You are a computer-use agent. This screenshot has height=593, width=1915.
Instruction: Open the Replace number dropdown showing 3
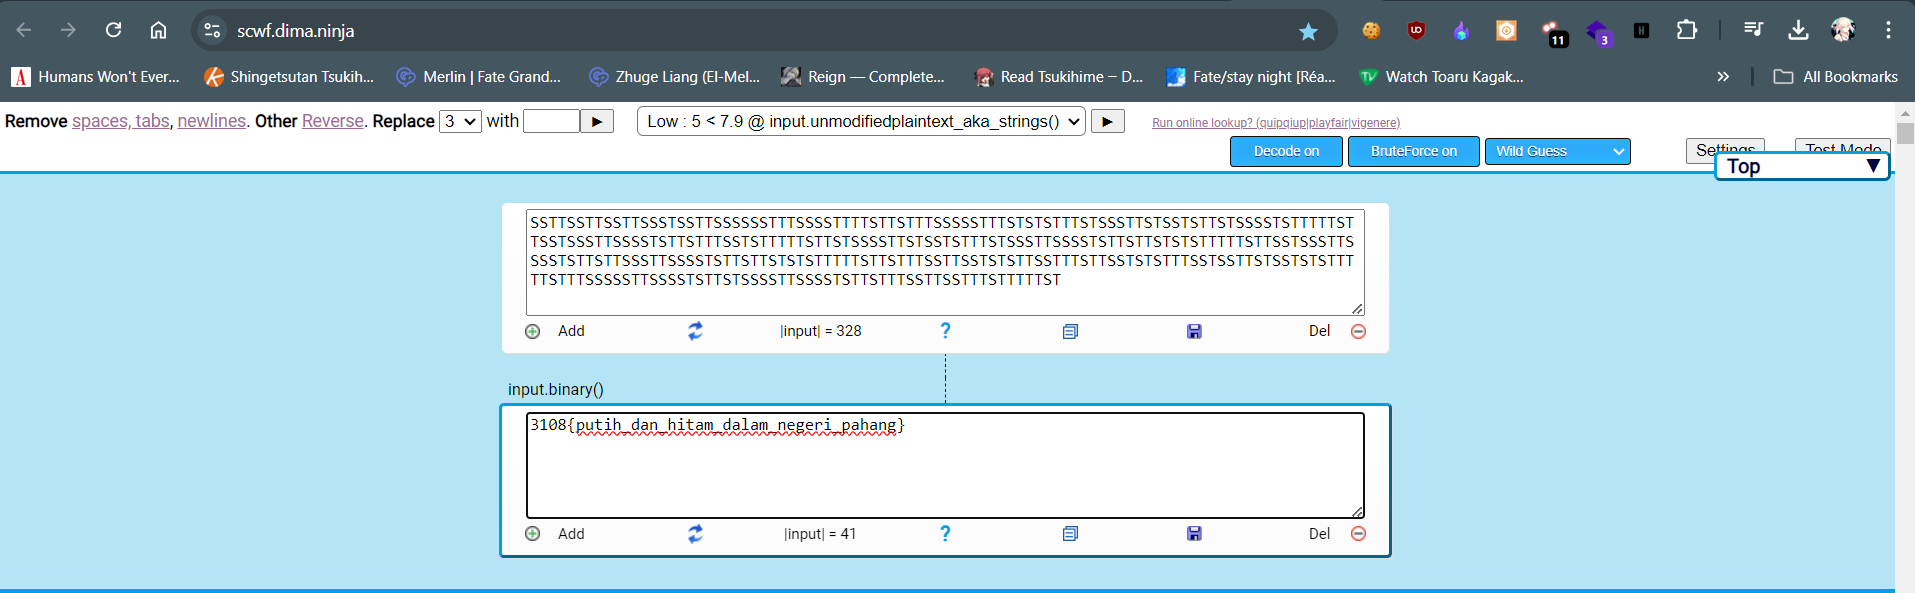coord(460,121)
